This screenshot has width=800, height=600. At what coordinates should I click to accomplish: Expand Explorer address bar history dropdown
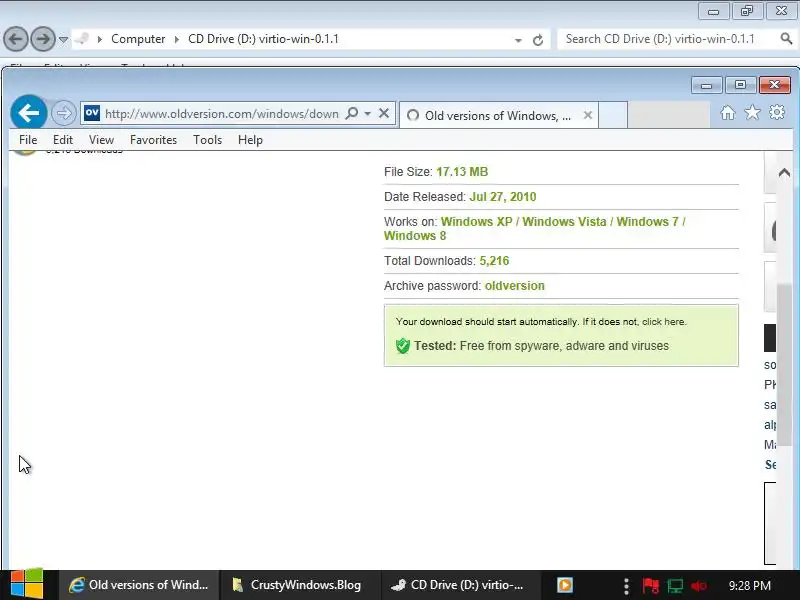[x=518, y=40]
